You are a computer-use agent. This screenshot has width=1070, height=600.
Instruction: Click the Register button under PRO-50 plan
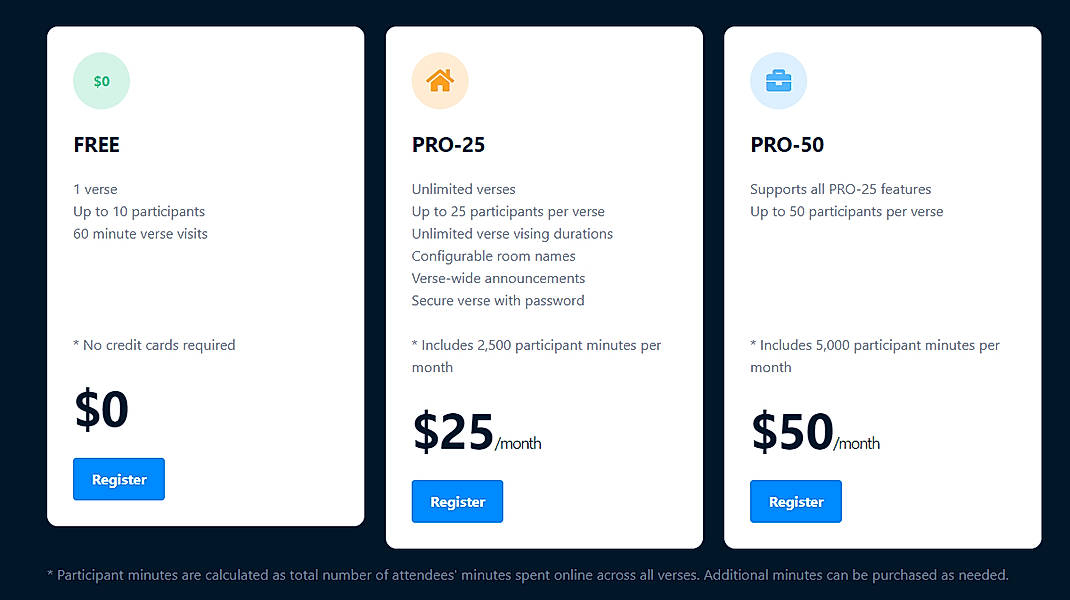pyautogui.click(x=795, y=501)
